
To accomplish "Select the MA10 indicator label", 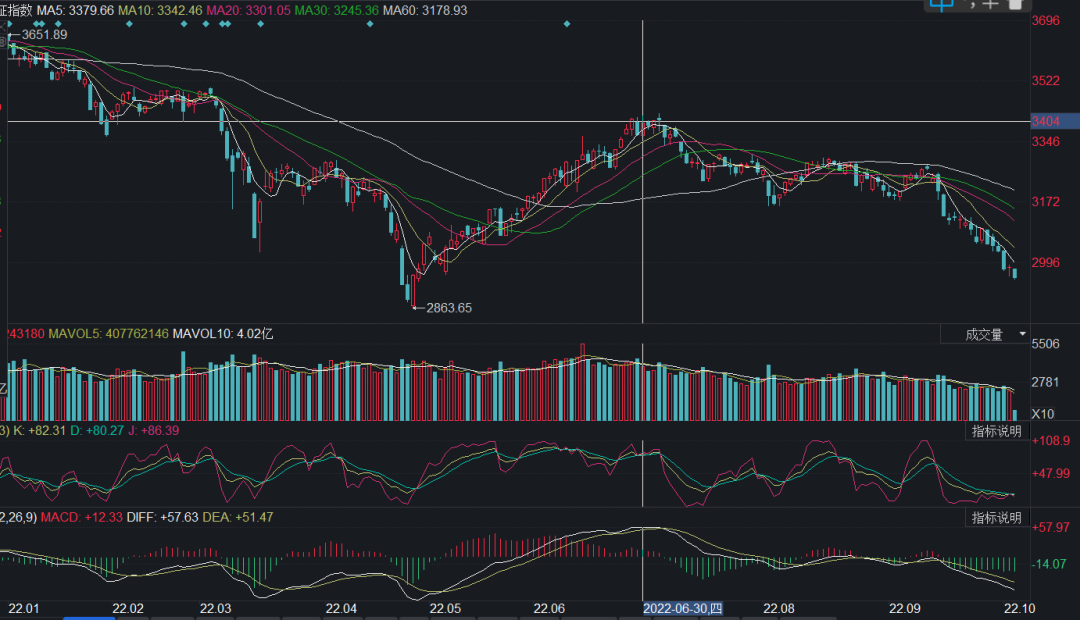I will click(174, 10).
